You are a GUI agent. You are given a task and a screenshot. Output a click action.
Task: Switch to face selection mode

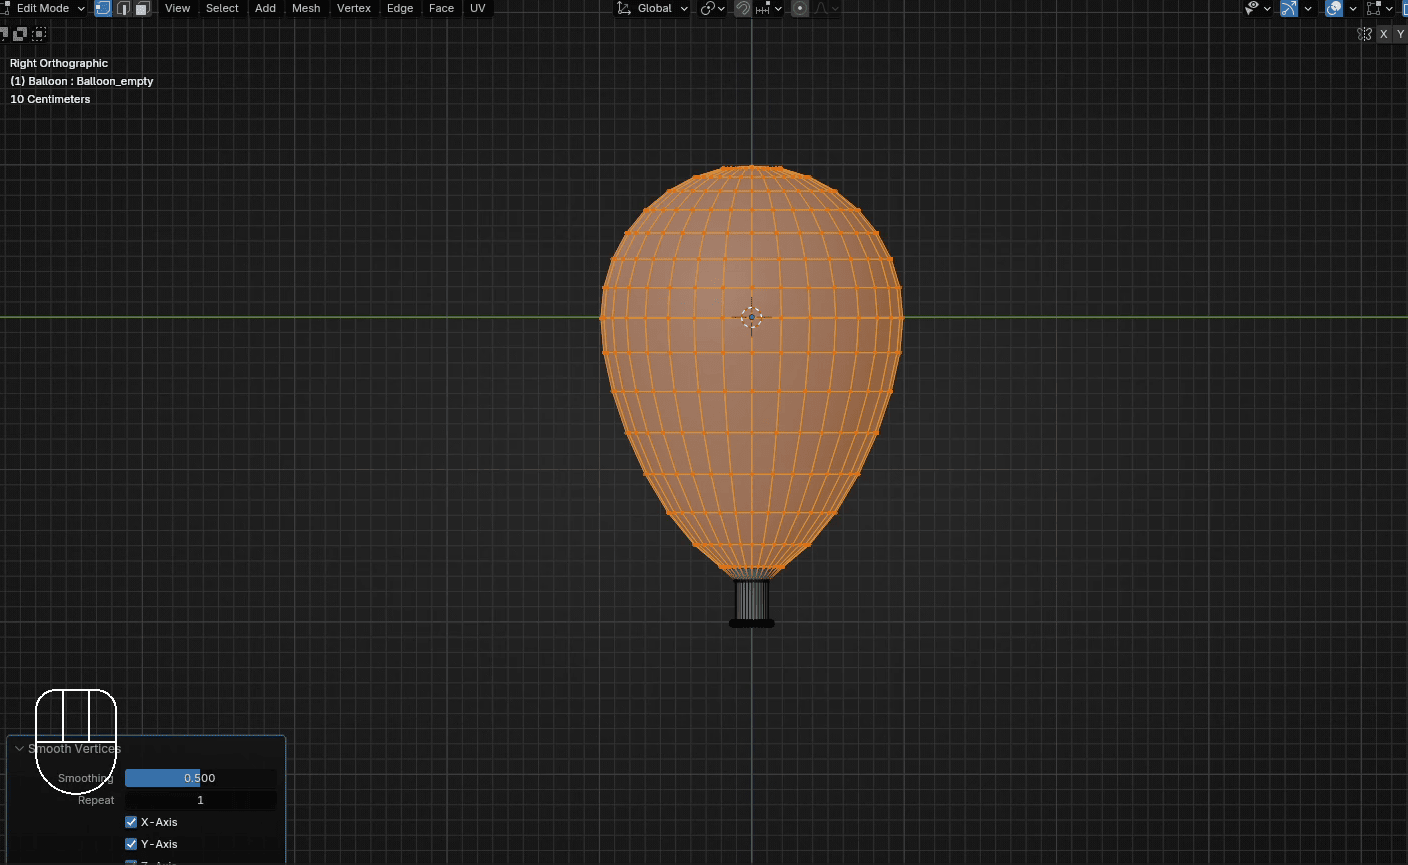click(x=143, y=8)
